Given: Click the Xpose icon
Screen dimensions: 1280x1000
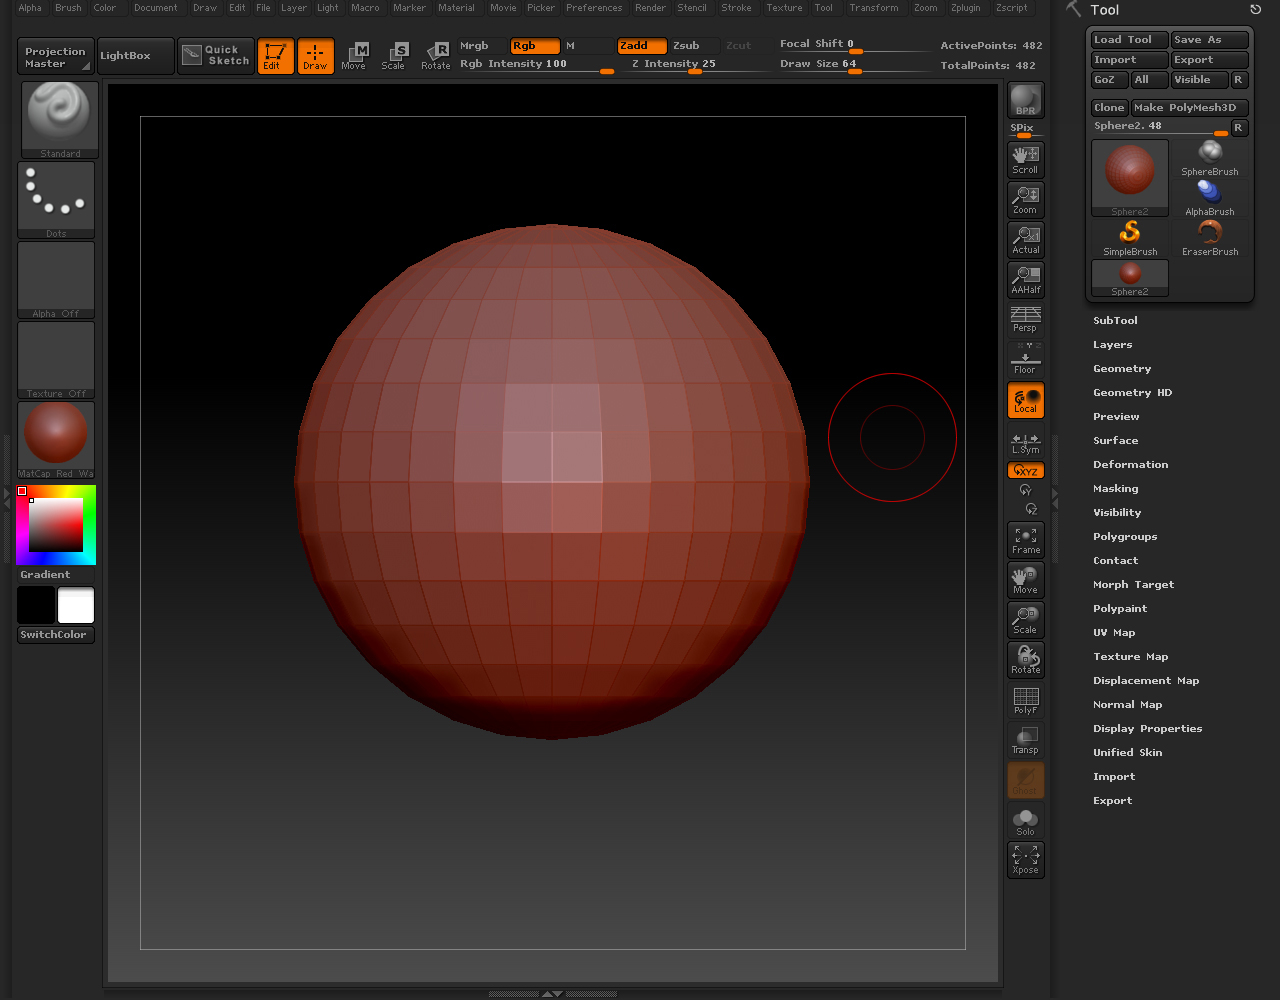Looking at the screenshot, I should click(x=1025, y=859).
